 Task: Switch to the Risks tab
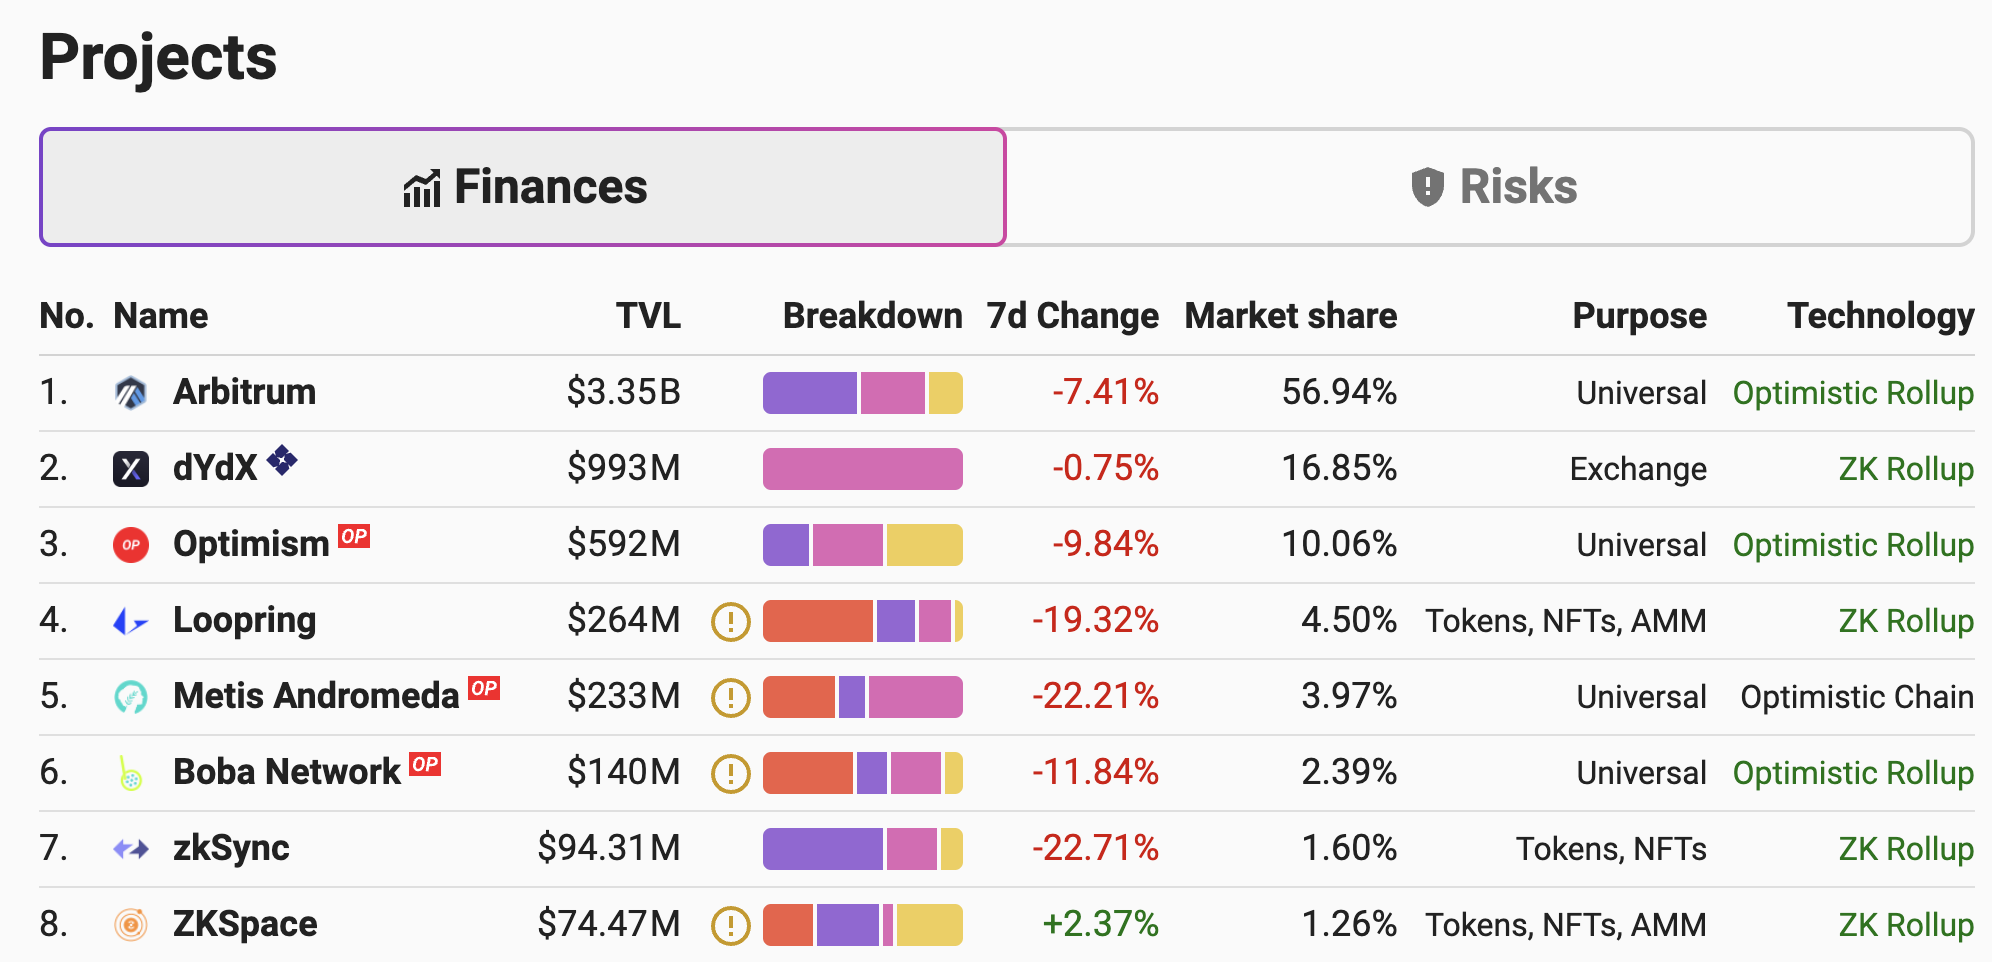click(1490, 187)
